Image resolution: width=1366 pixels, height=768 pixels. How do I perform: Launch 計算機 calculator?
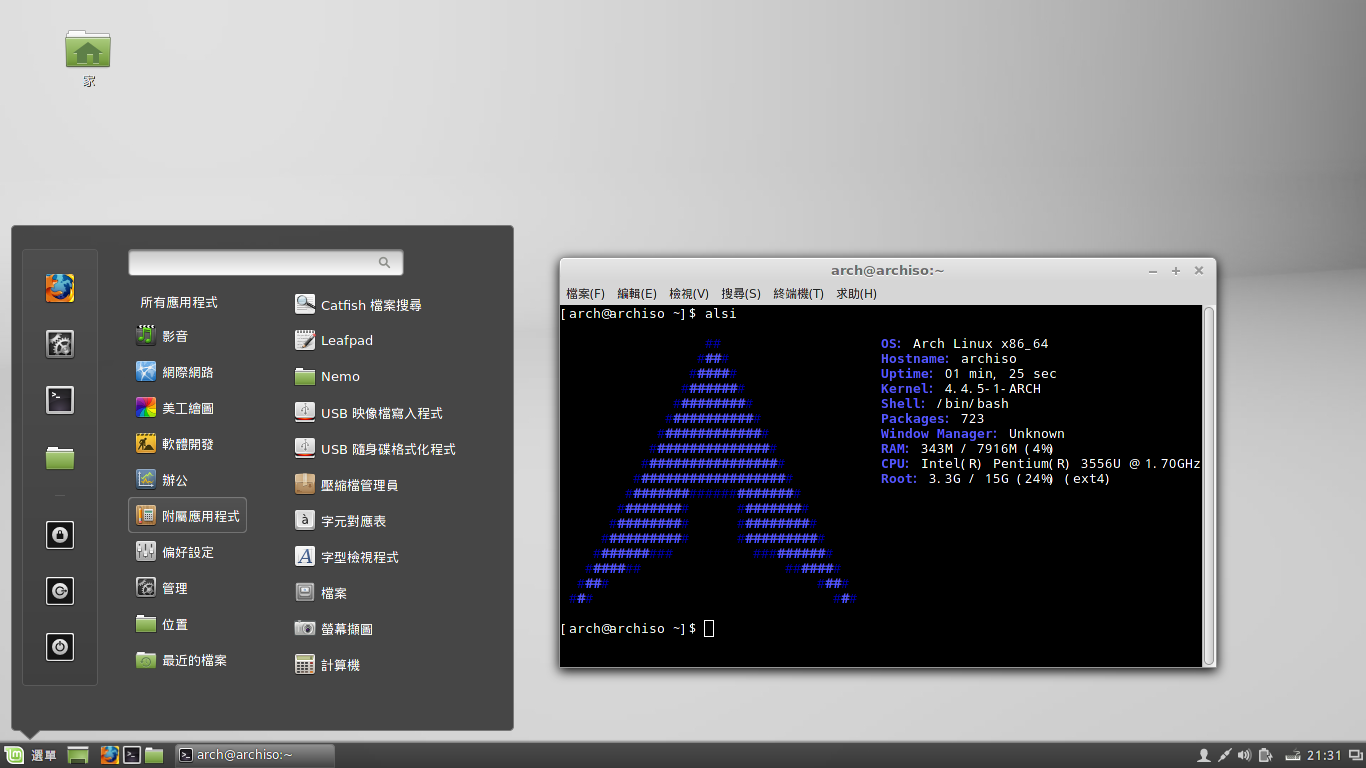point(328,665)
